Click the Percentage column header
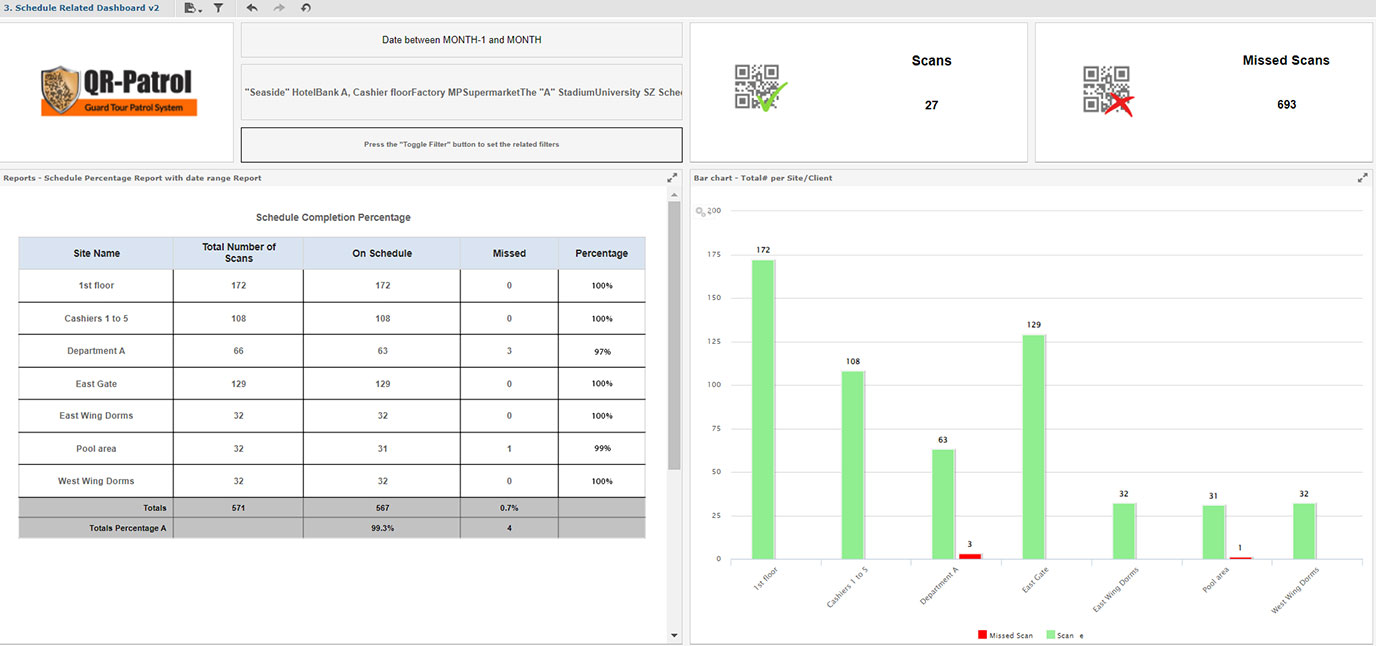This screenshot has width=1376, height=646. click(x=602, y=253)
